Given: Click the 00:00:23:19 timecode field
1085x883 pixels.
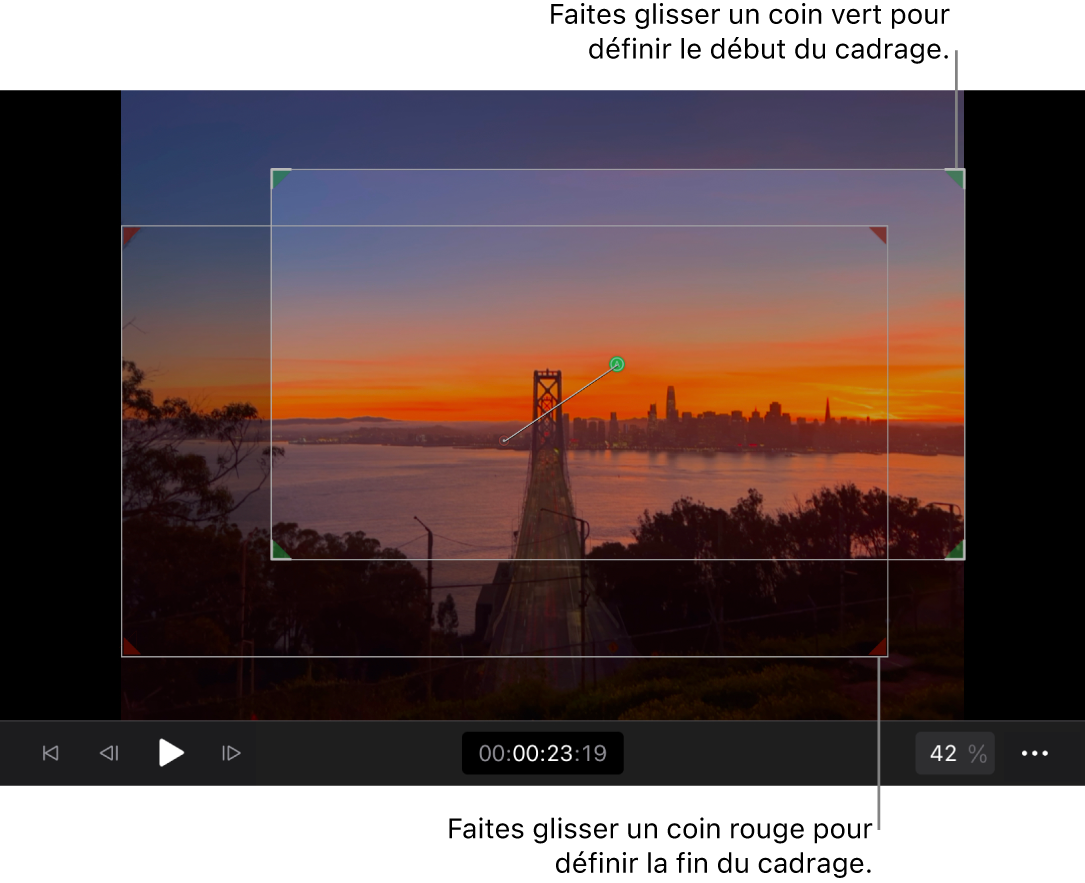Looking at the screenshot, I should [x=542, y=753].
